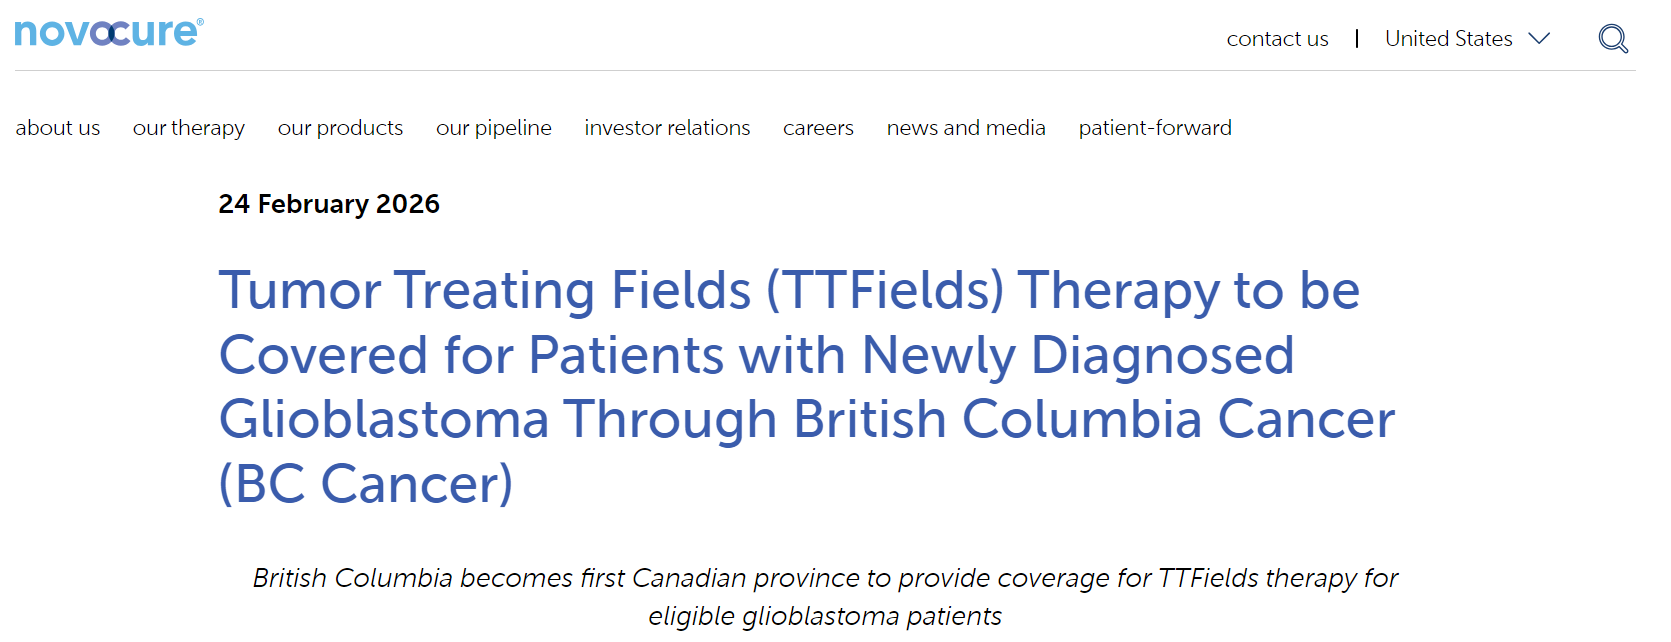This screenshot has width=1671, height=642.
Task: Visit the careers section
Action: [x=818, y=128]
